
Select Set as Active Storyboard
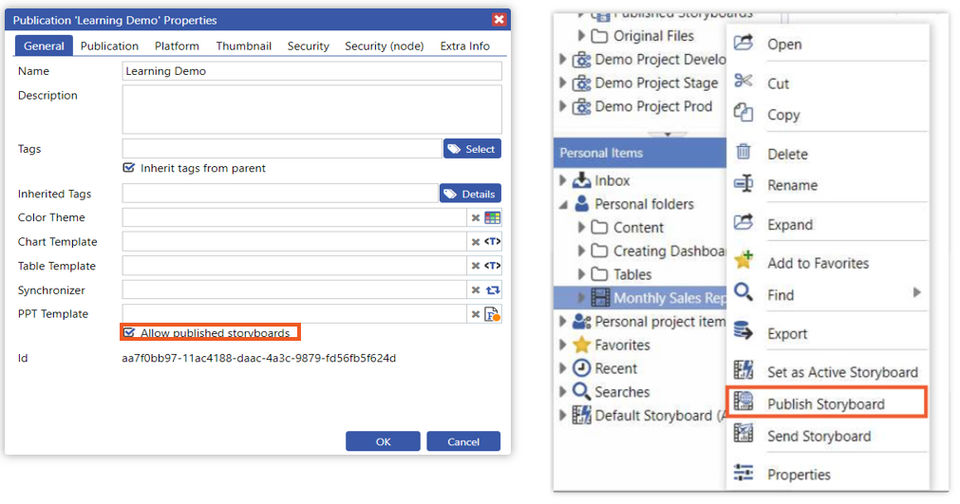pyautogui.click(x=842, y=372)
